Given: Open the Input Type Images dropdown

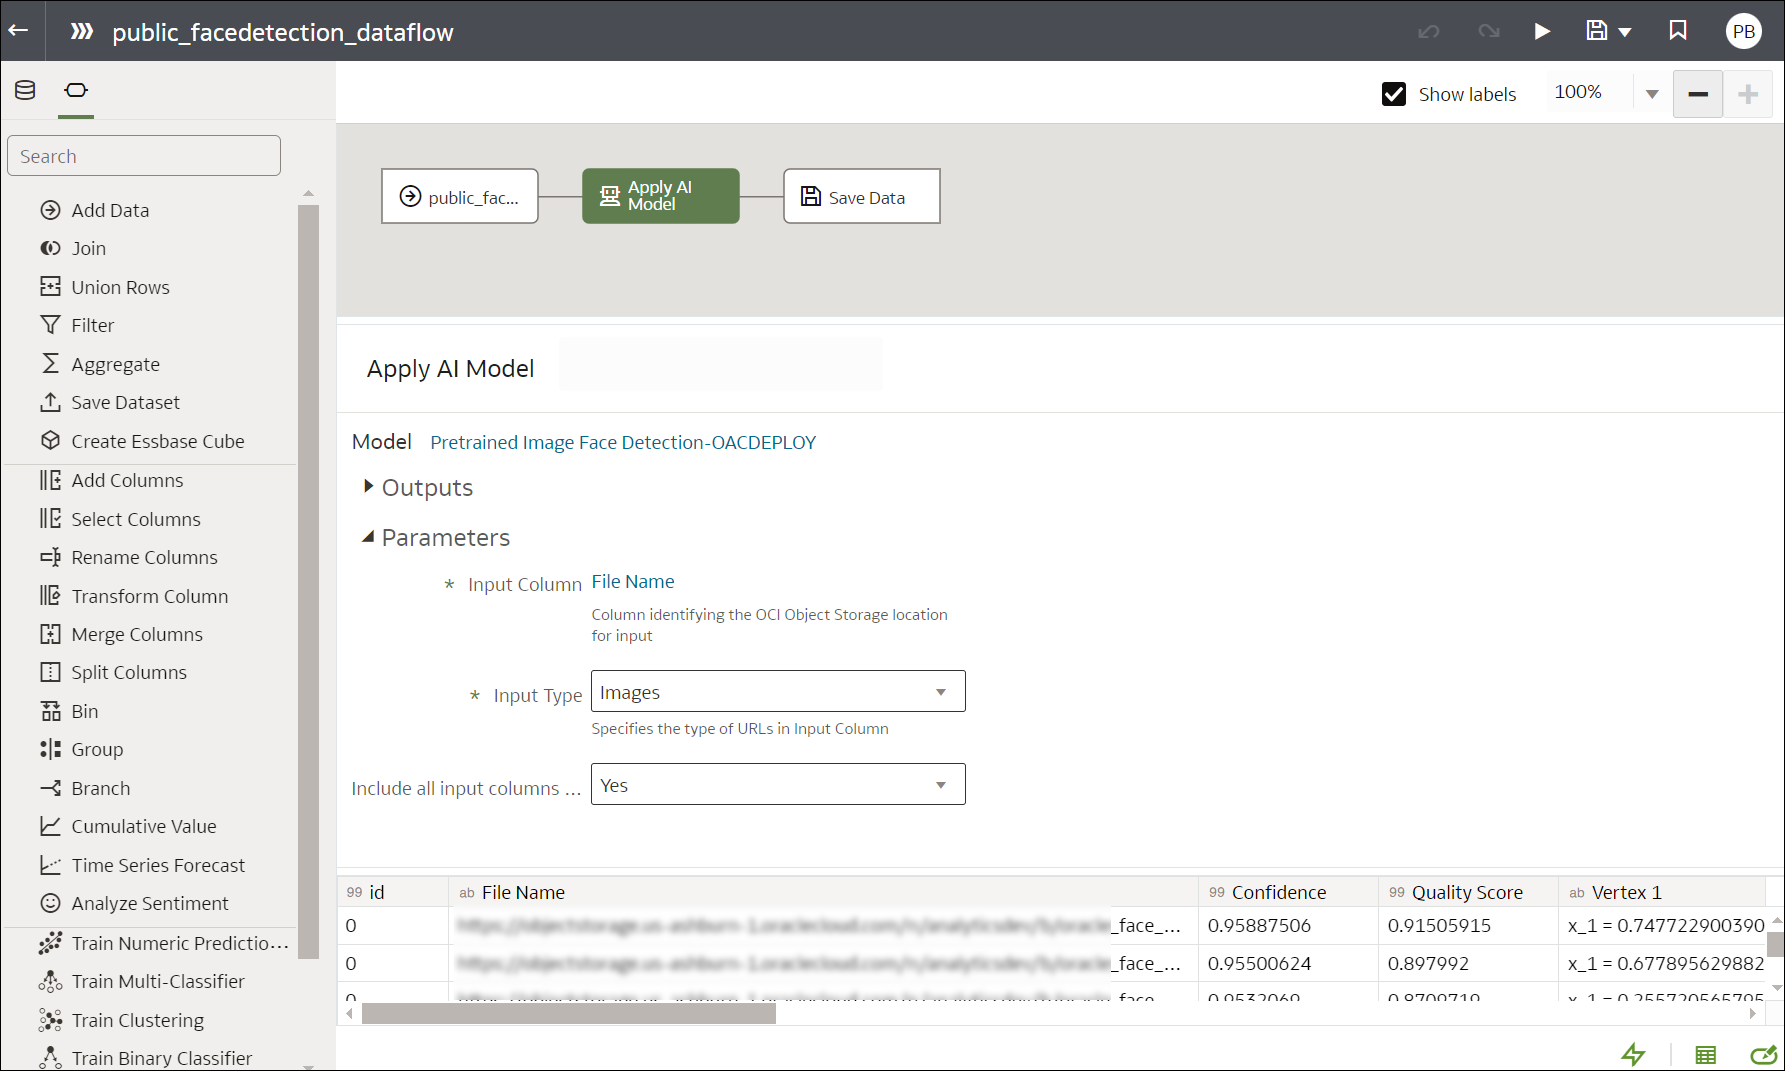Looking at the screenshot, I should (x=778, y=691).
